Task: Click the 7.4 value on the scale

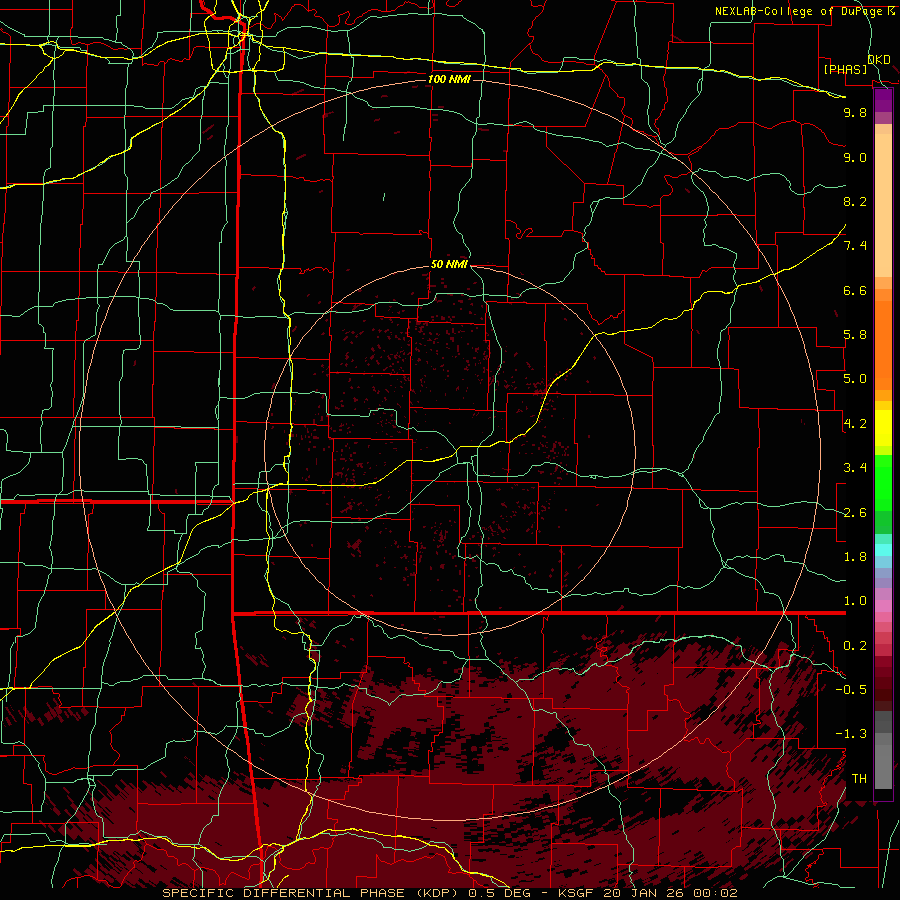Action: point(855,246)
